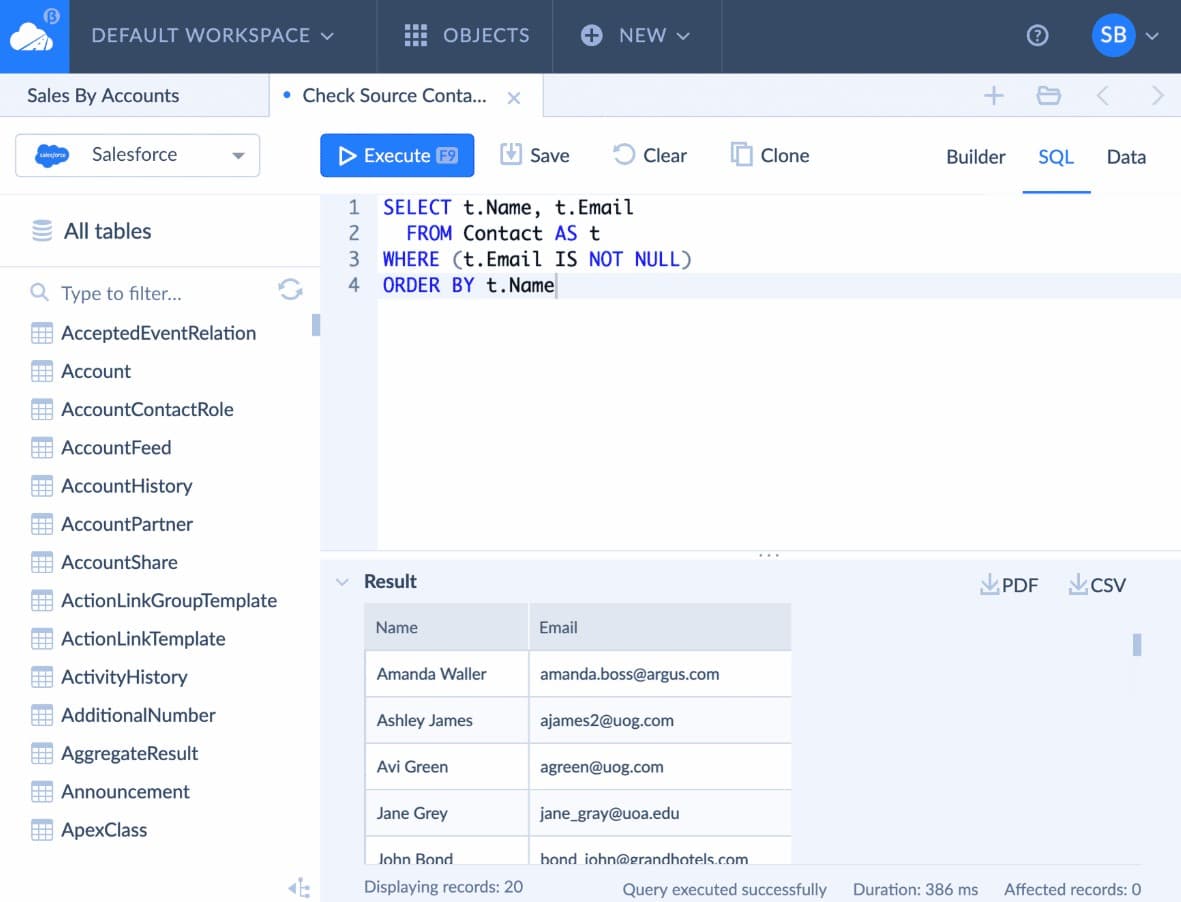Select the Account table
Screen dimensions: 1181x902
coord(96,371)
